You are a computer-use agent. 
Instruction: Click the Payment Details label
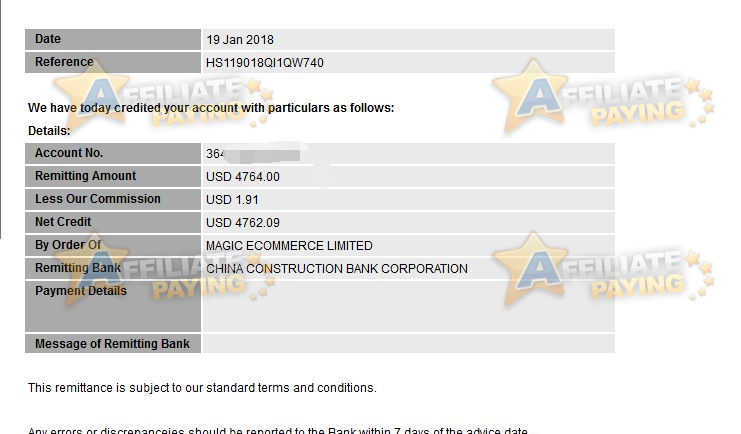tap(81, 291)
